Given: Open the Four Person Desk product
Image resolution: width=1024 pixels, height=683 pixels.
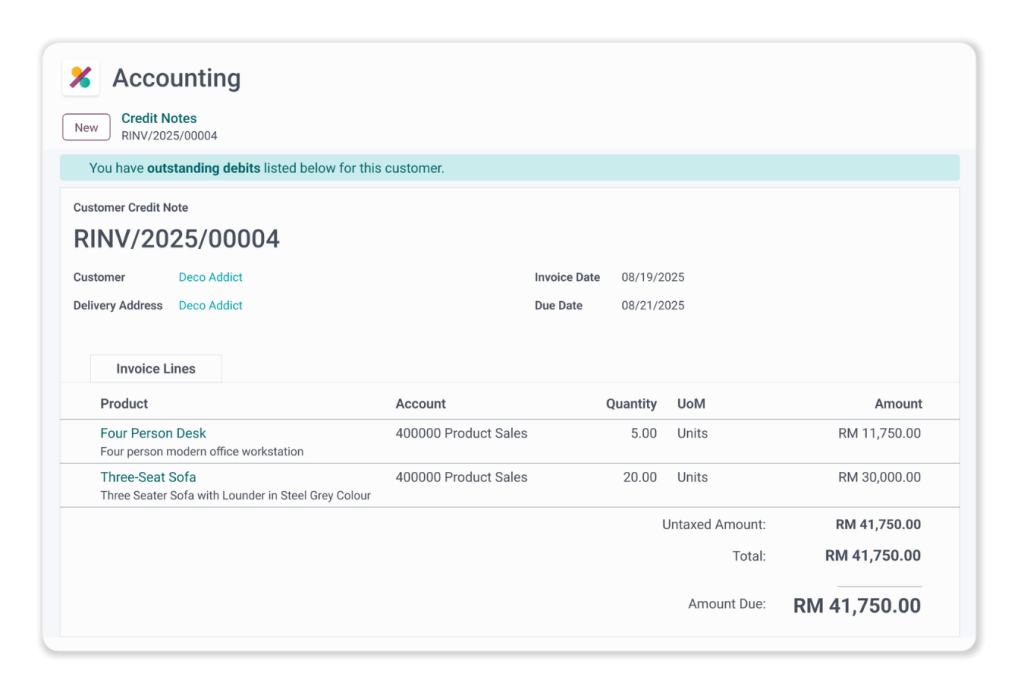Looking at the screenshot, I should click(x=153, y=433).
